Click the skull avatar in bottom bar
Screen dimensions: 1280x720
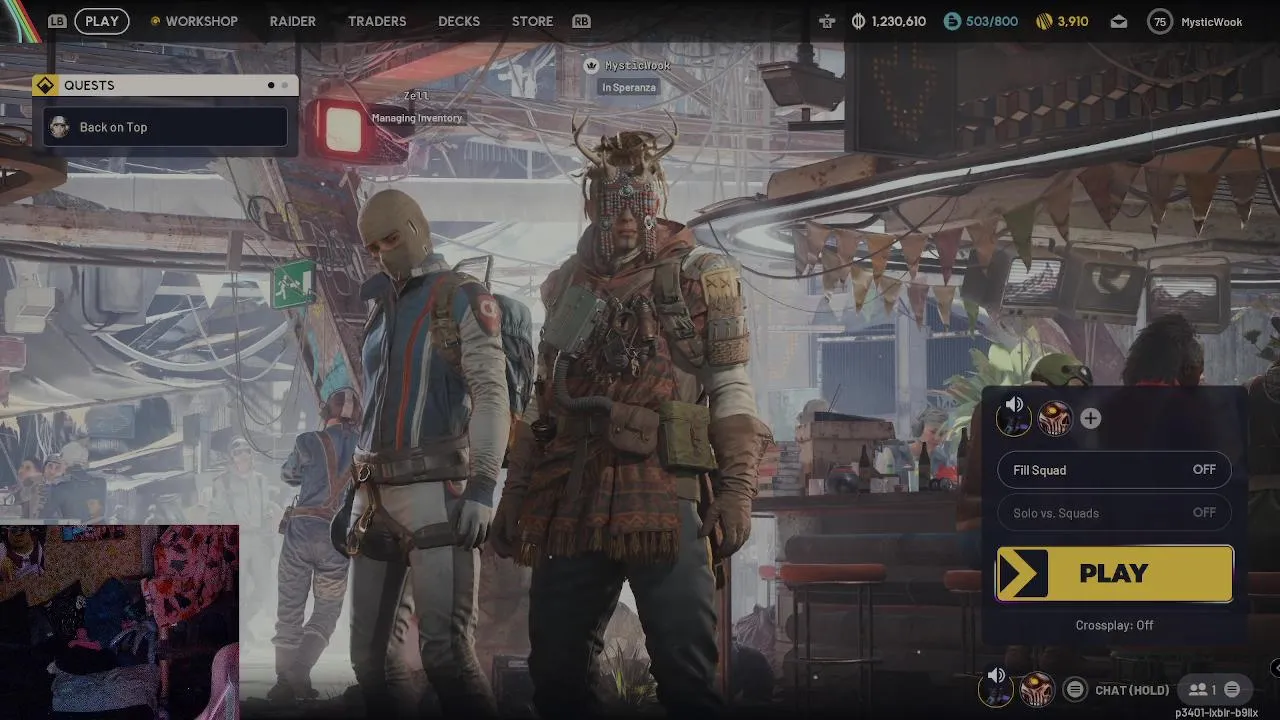(x=1037, y=689)
